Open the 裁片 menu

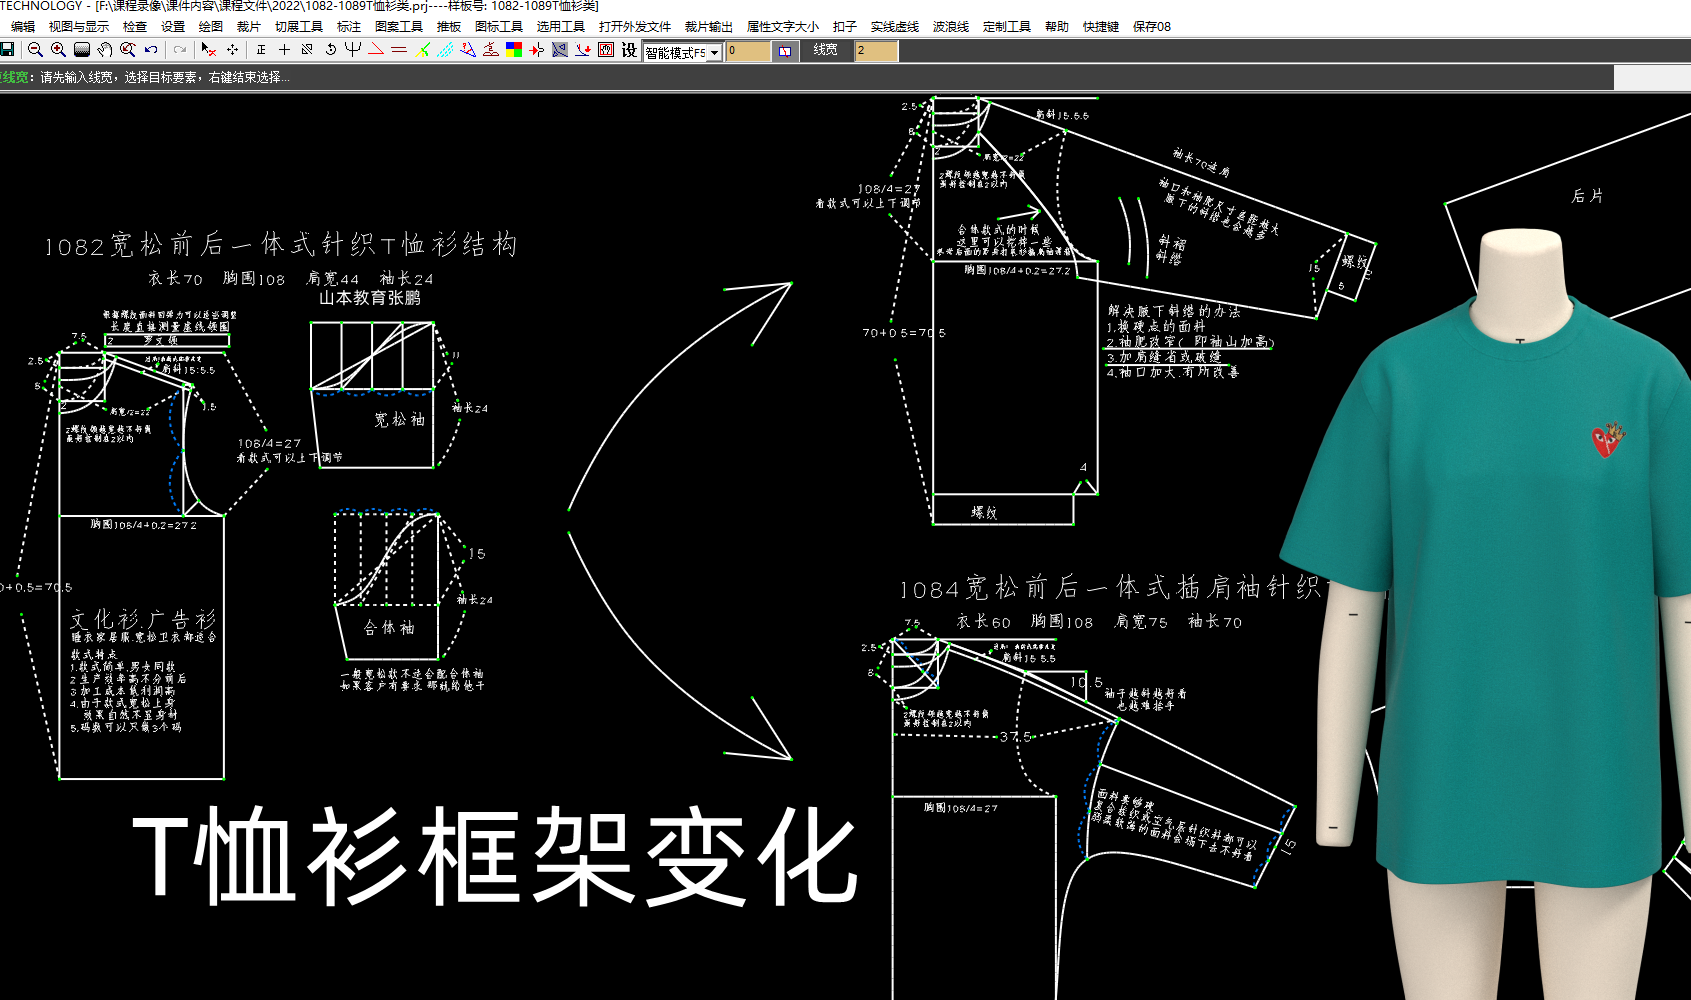click(x=249, y=27)
